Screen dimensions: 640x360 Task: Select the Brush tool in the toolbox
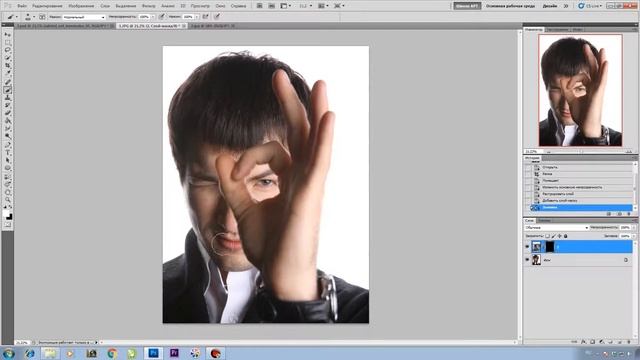pos(7,90)
